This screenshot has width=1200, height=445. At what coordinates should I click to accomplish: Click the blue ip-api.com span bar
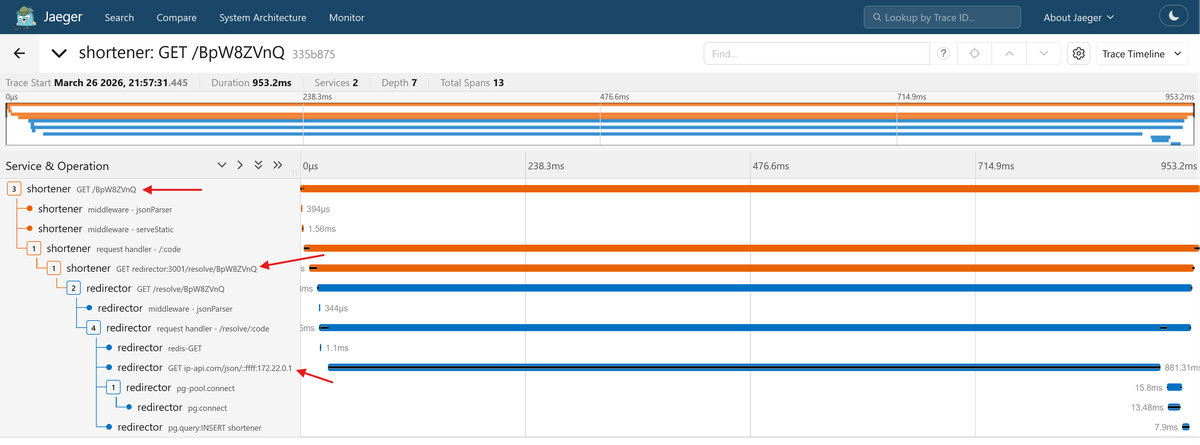744,367
